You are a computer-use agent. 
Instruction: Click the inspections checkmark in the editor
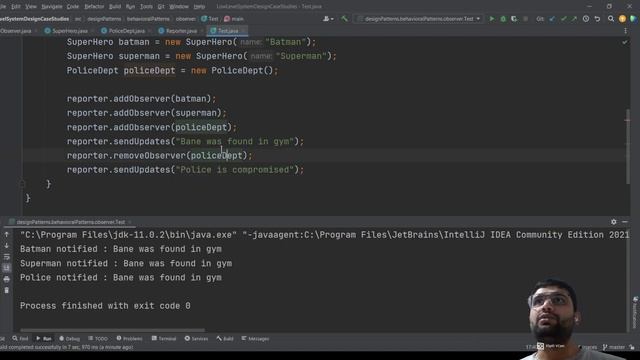(625, 42)
